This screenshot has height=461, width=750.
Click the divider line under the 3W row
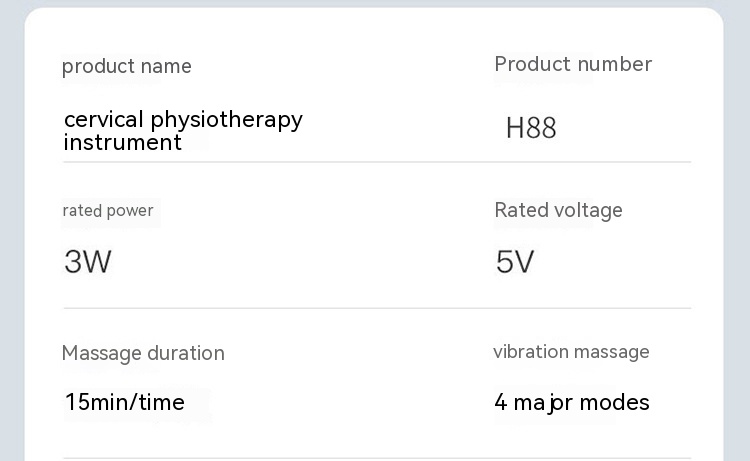coord(377,308)
